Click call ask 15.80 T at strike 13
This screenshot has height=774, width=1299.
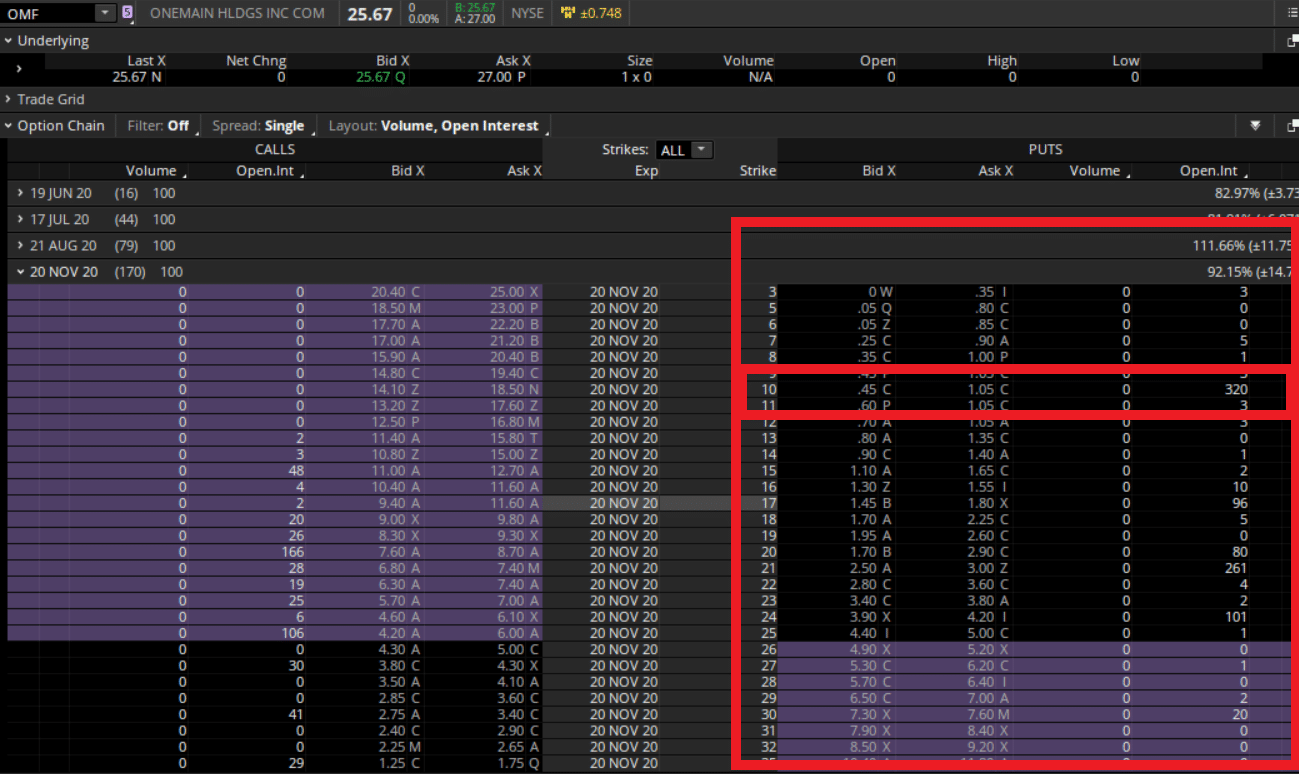(x=516, y=438)
